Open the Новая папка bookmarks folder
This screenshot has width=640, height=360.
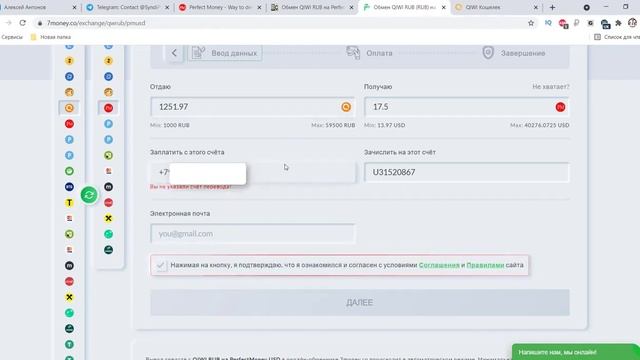click(x=51, y=37)
